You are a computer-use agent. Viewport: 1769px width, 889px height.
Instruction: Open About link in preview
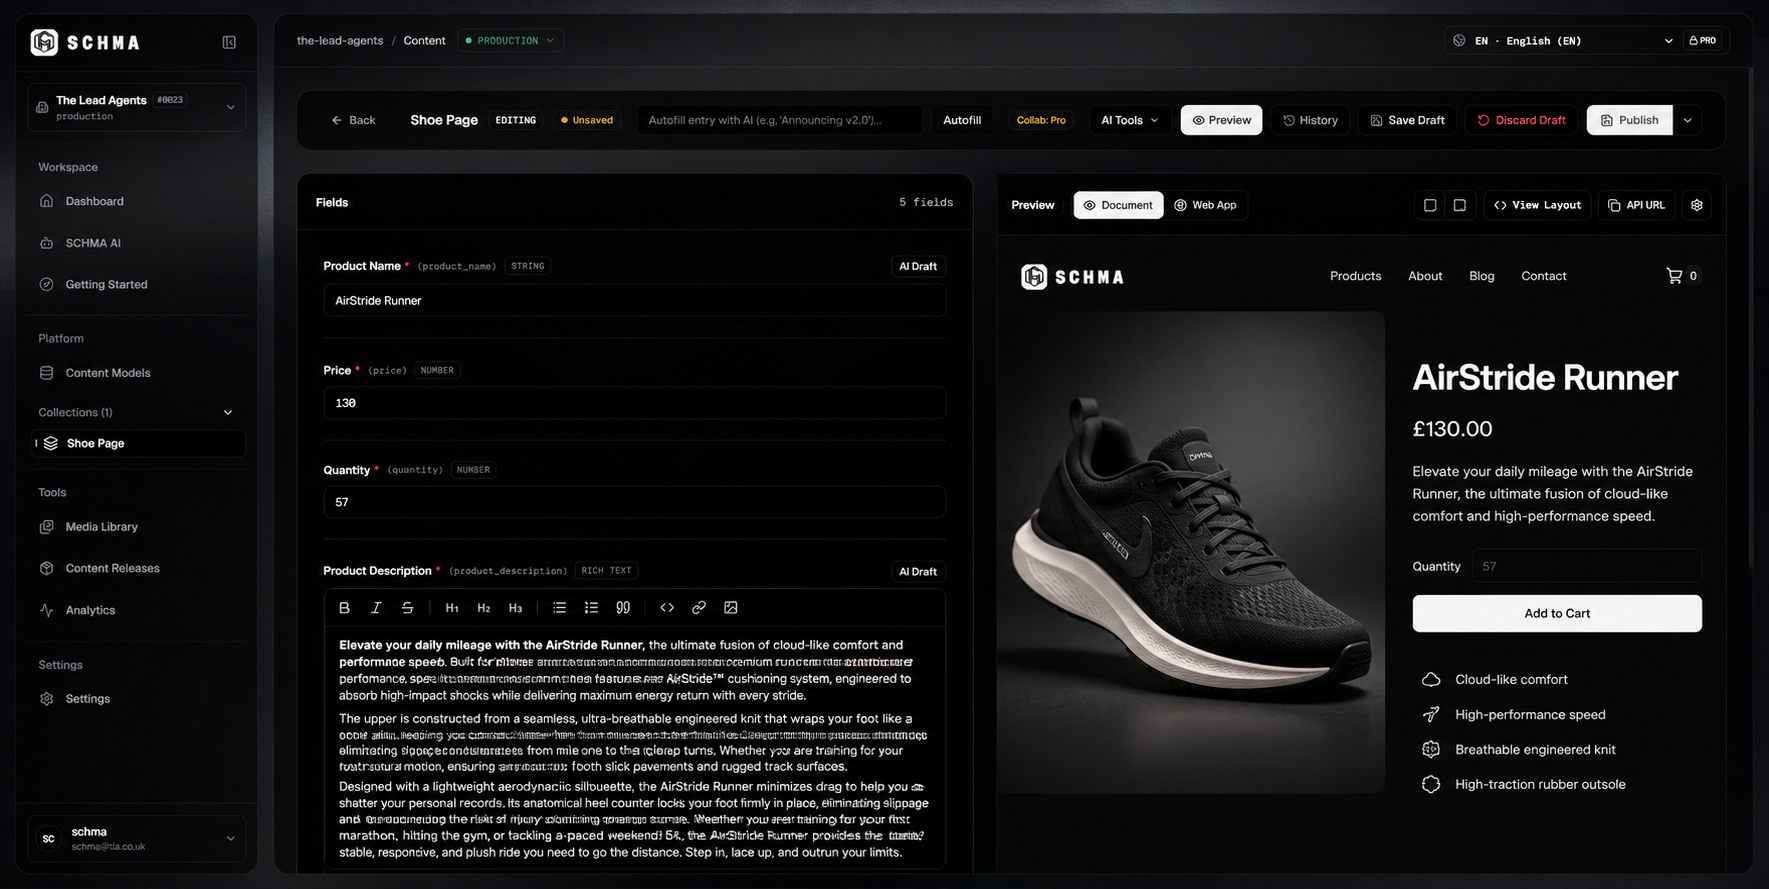click(x=1425, y=276)
